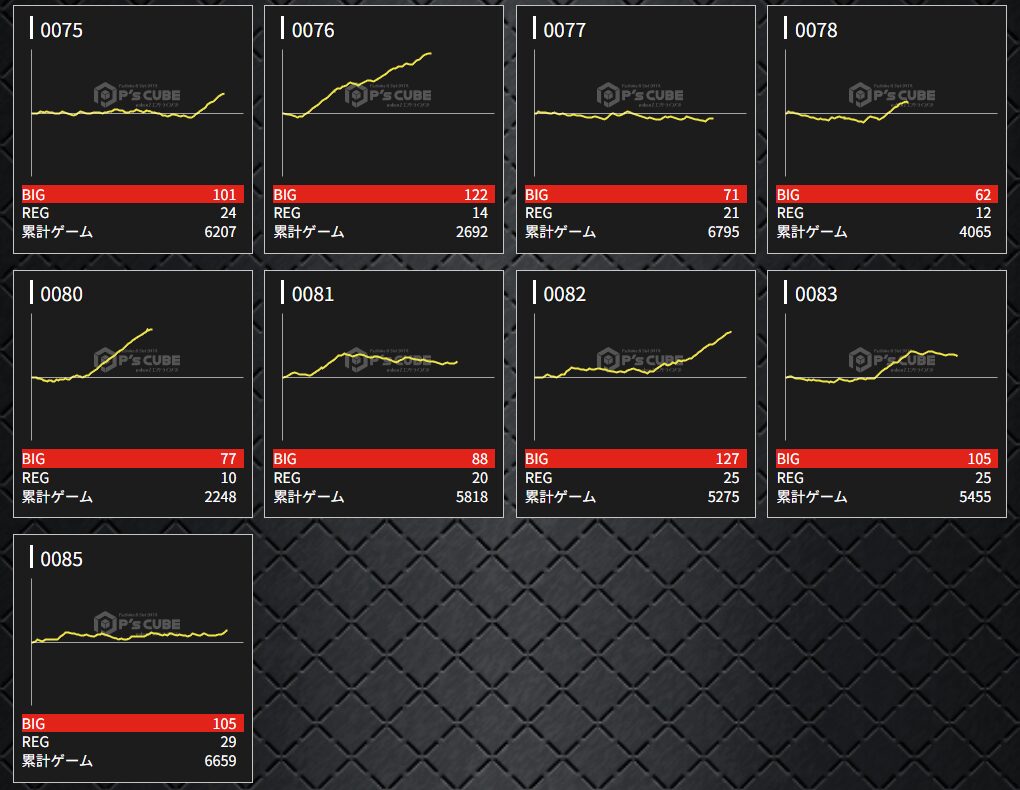Image resolution: width=1020 pixels, height=790 pixels.
Task: Click the P's CUBE watermark on graph 0076
Action: (x=389, y=95)
